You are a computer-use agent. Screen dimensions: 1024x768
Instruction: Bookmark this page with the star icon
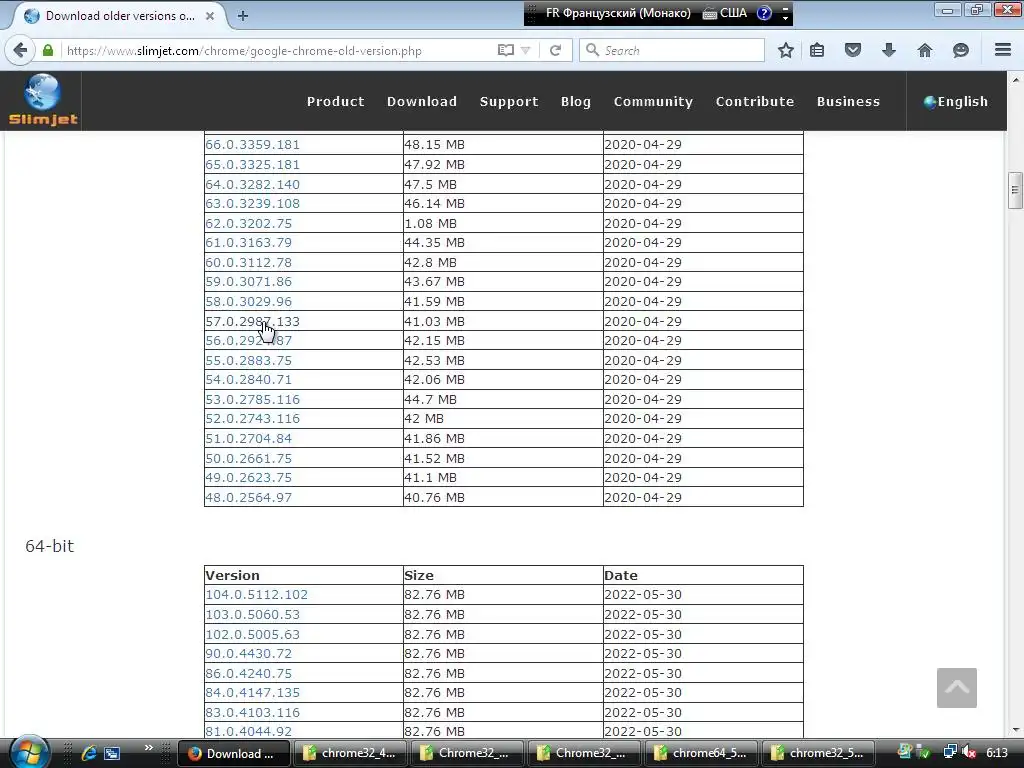[x=786, y=50]
